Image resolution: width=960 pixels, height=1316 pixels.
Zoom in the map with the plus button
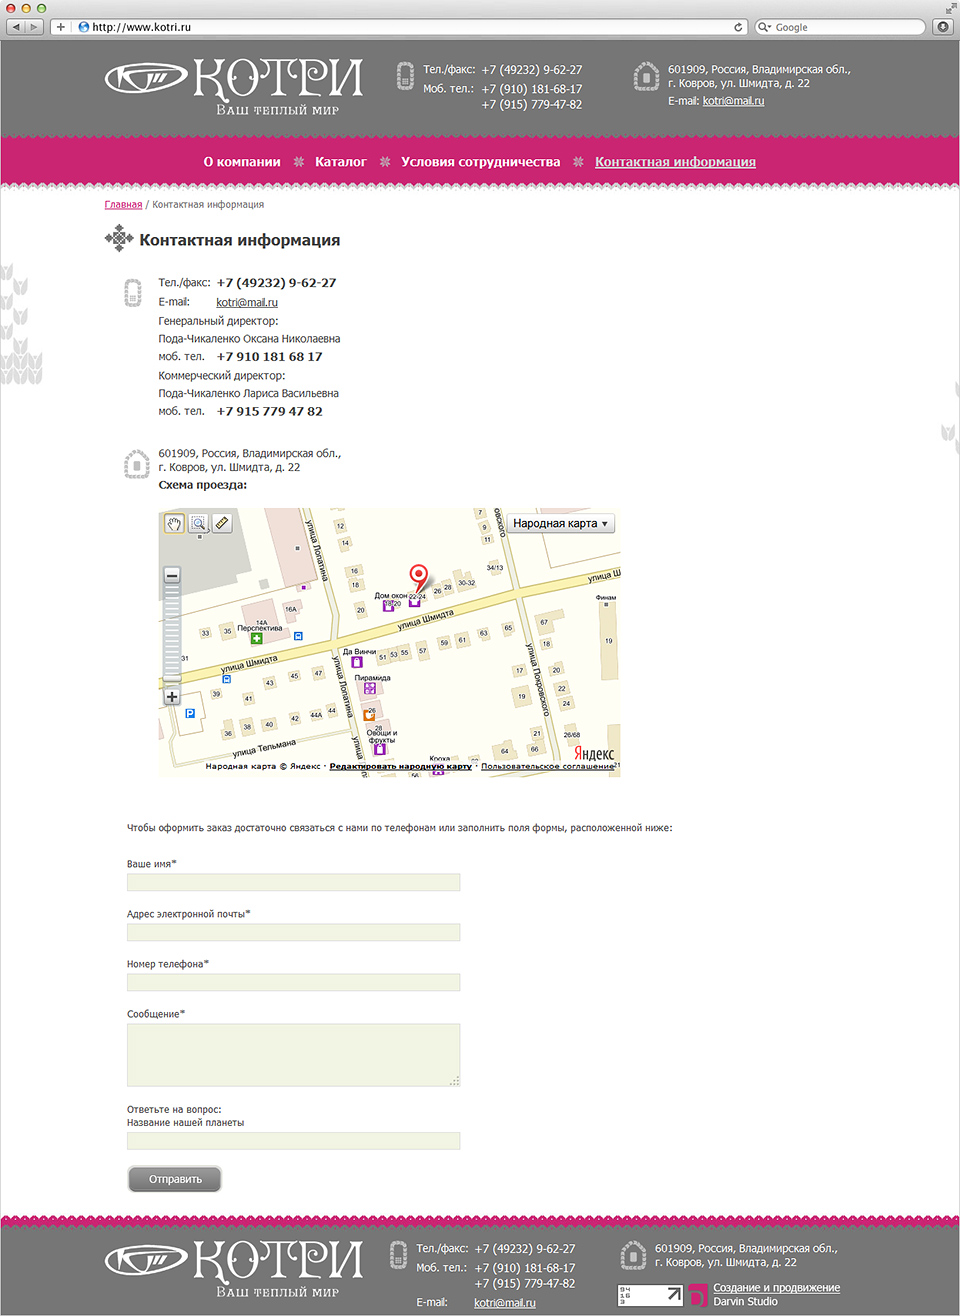tap(172, 696)
